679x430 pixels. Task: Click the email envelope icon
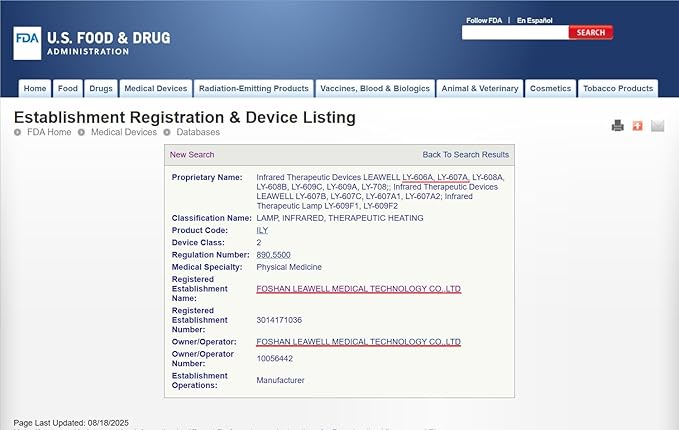coord(657,126)
